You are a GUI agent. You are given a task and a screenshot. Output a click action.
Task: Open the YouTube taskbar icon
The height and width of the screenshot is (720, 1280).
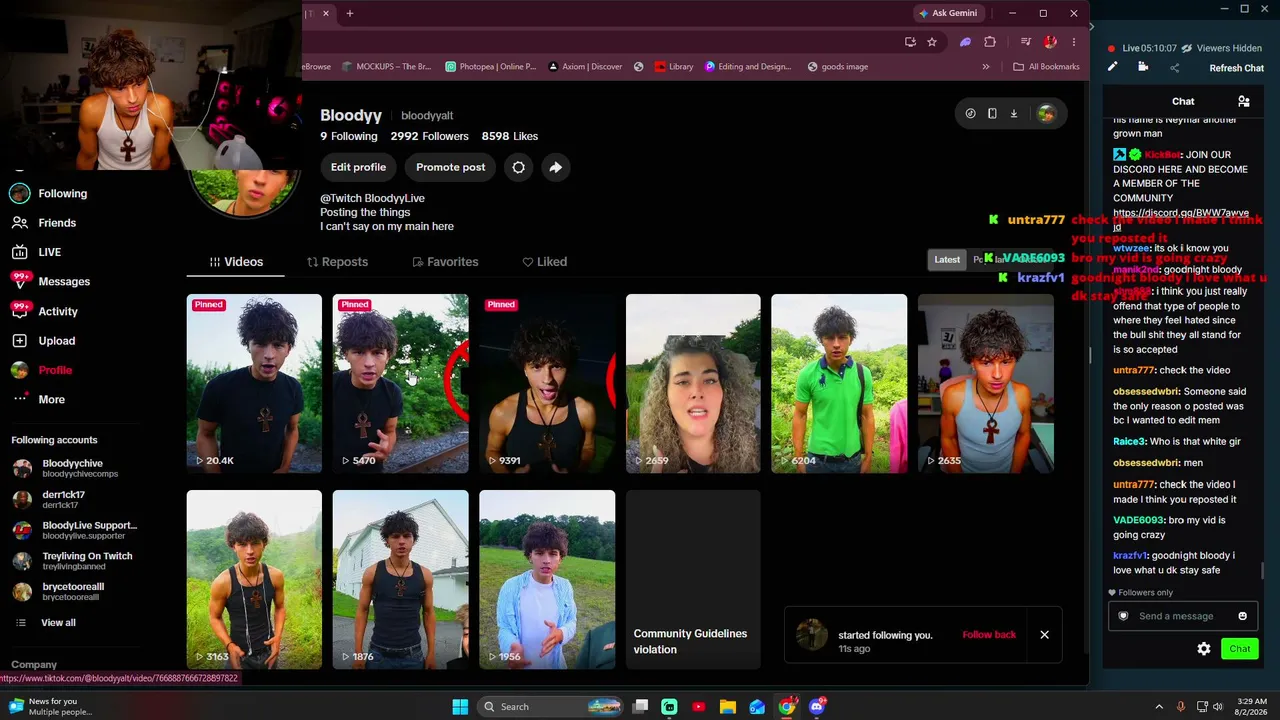(698, 707)
